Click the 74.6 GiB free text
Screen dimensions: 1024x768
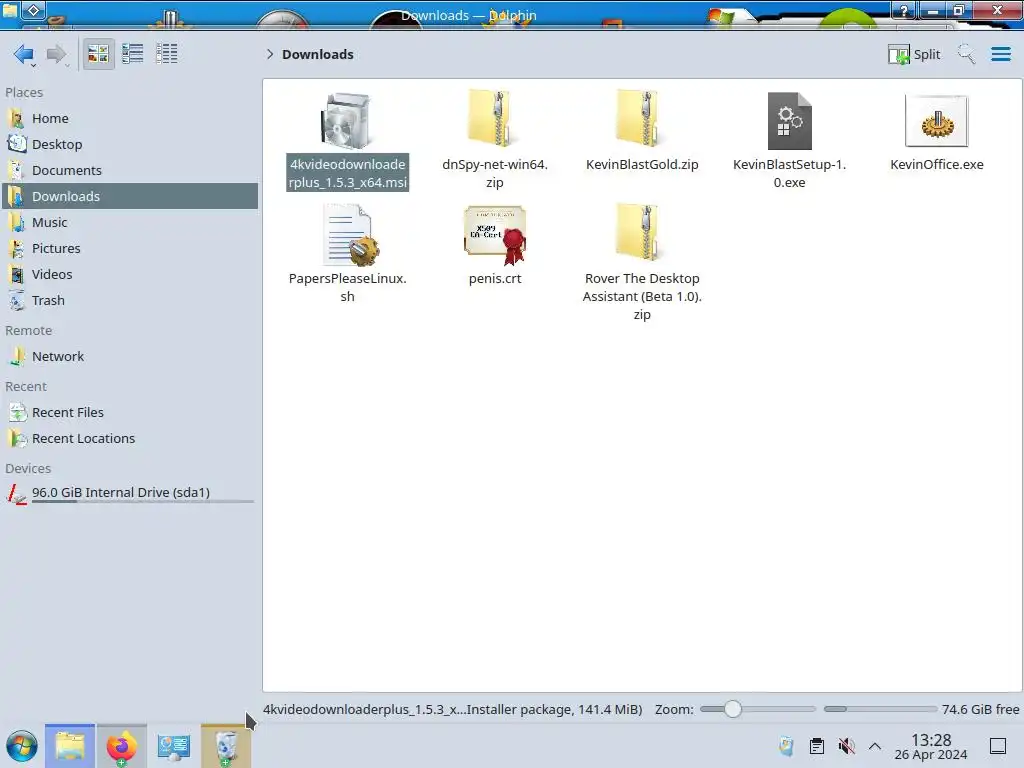click(x=980, y=709)
